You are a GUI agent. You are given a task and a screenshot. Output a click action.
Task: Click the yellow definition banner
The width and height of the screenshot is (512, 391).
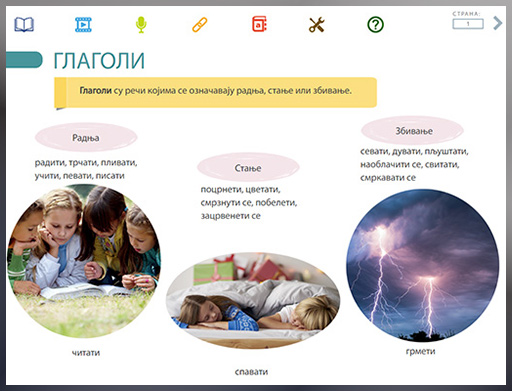coord(215,92)
